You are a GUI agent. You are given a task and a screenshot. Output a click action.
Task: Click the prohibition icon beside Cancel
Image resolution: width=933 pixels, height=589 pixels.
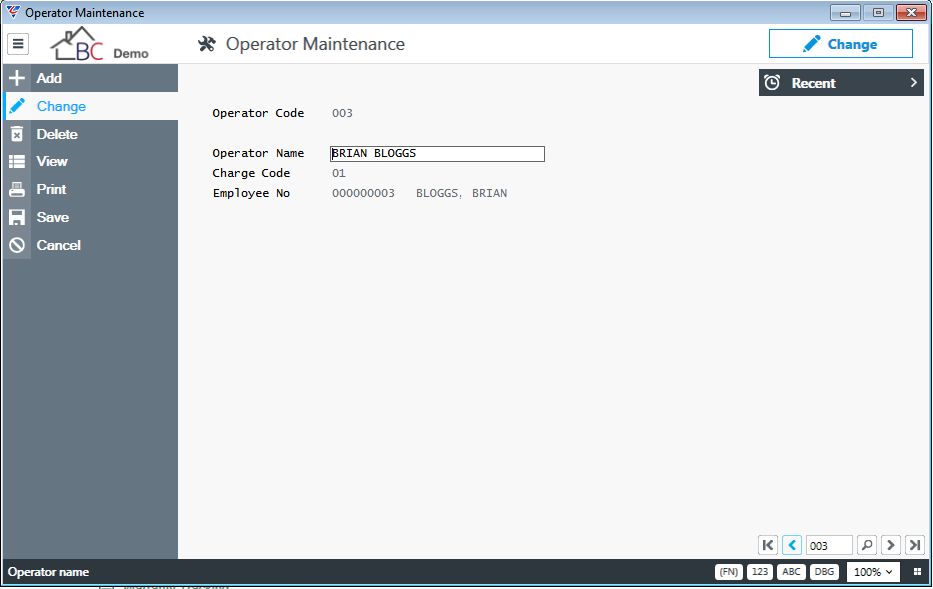click(17, 245)
